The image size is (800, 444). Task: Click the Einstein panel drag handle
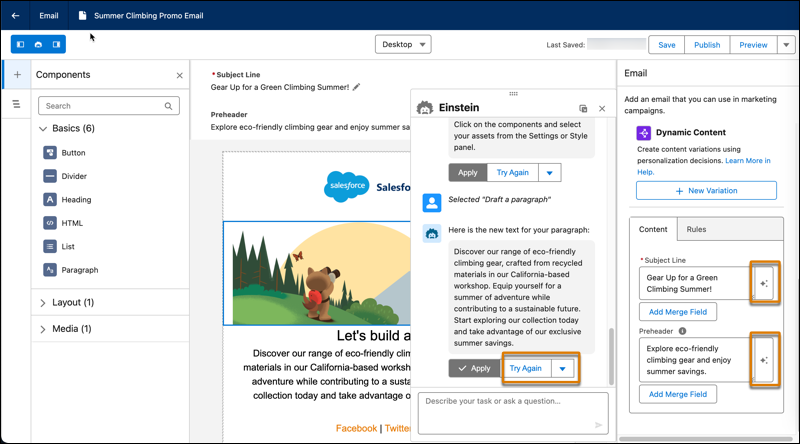[513, 94]
